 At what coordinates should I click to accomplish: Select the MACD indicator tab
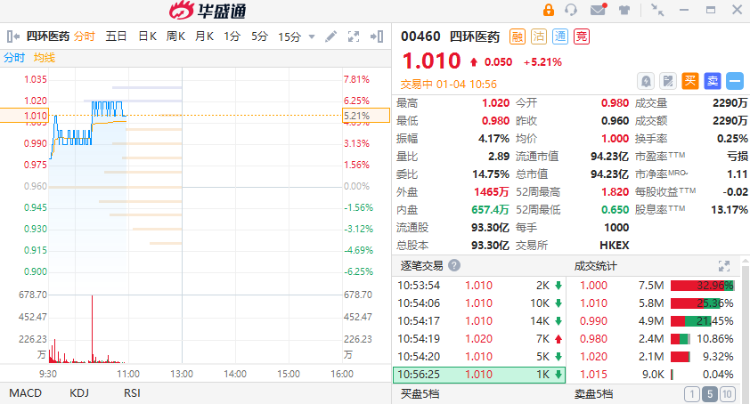click(25, 393)
